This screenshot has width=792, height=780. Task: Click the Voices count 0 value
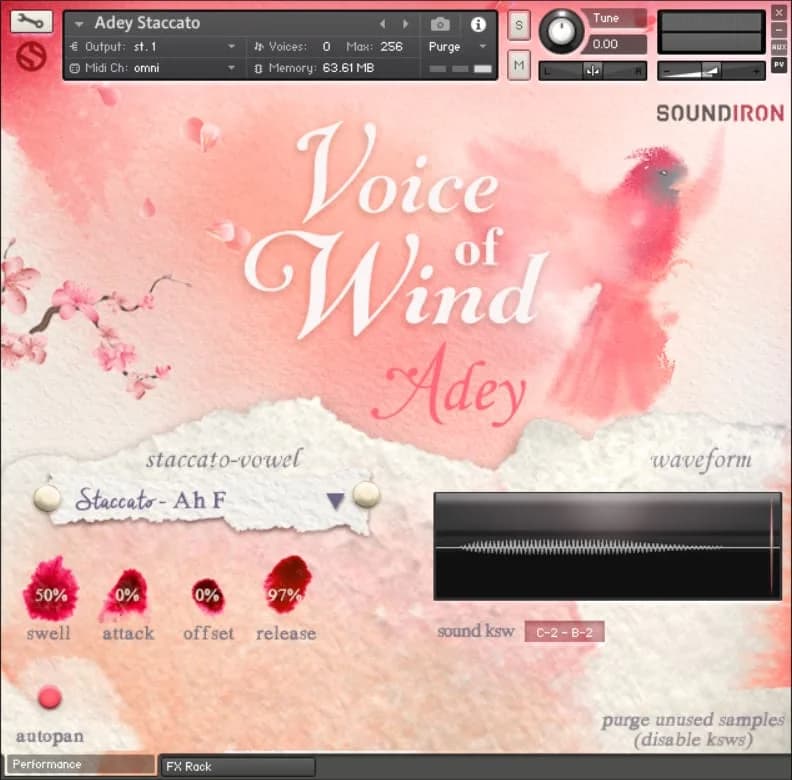tap(326, 46)
